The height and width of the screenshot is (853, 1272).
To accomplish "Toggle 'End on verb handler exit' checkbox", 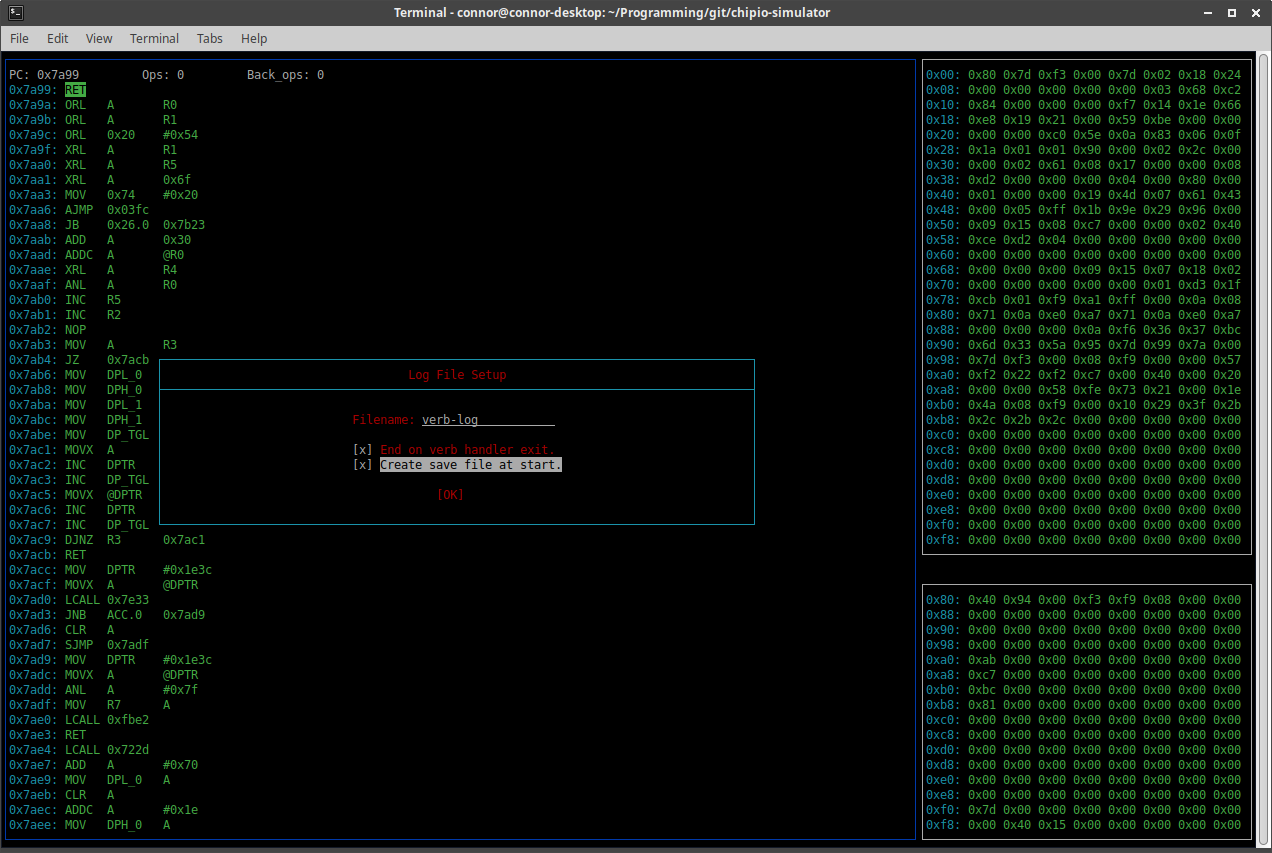I will [362, 450].
